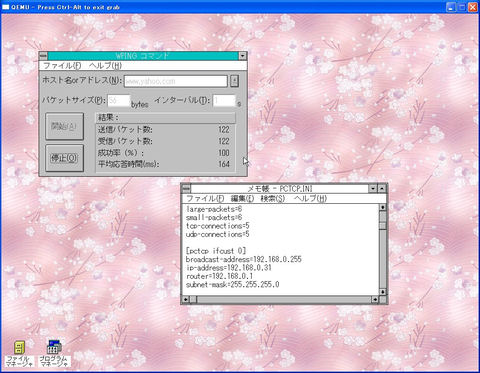Click the 受信パケット数 received packets row

[165, 141]
